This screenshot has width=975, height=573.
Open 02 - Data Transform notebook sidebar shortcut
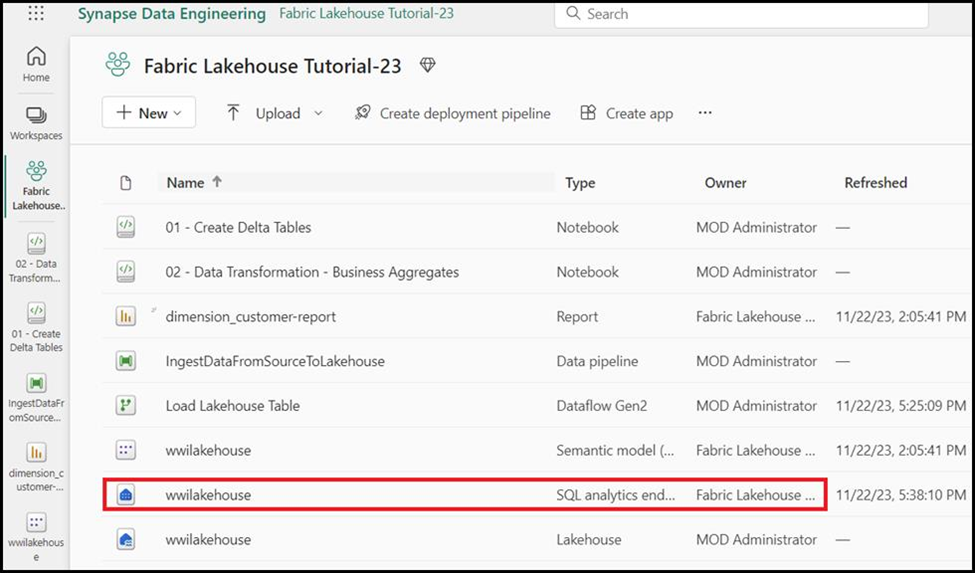(36, 258)
